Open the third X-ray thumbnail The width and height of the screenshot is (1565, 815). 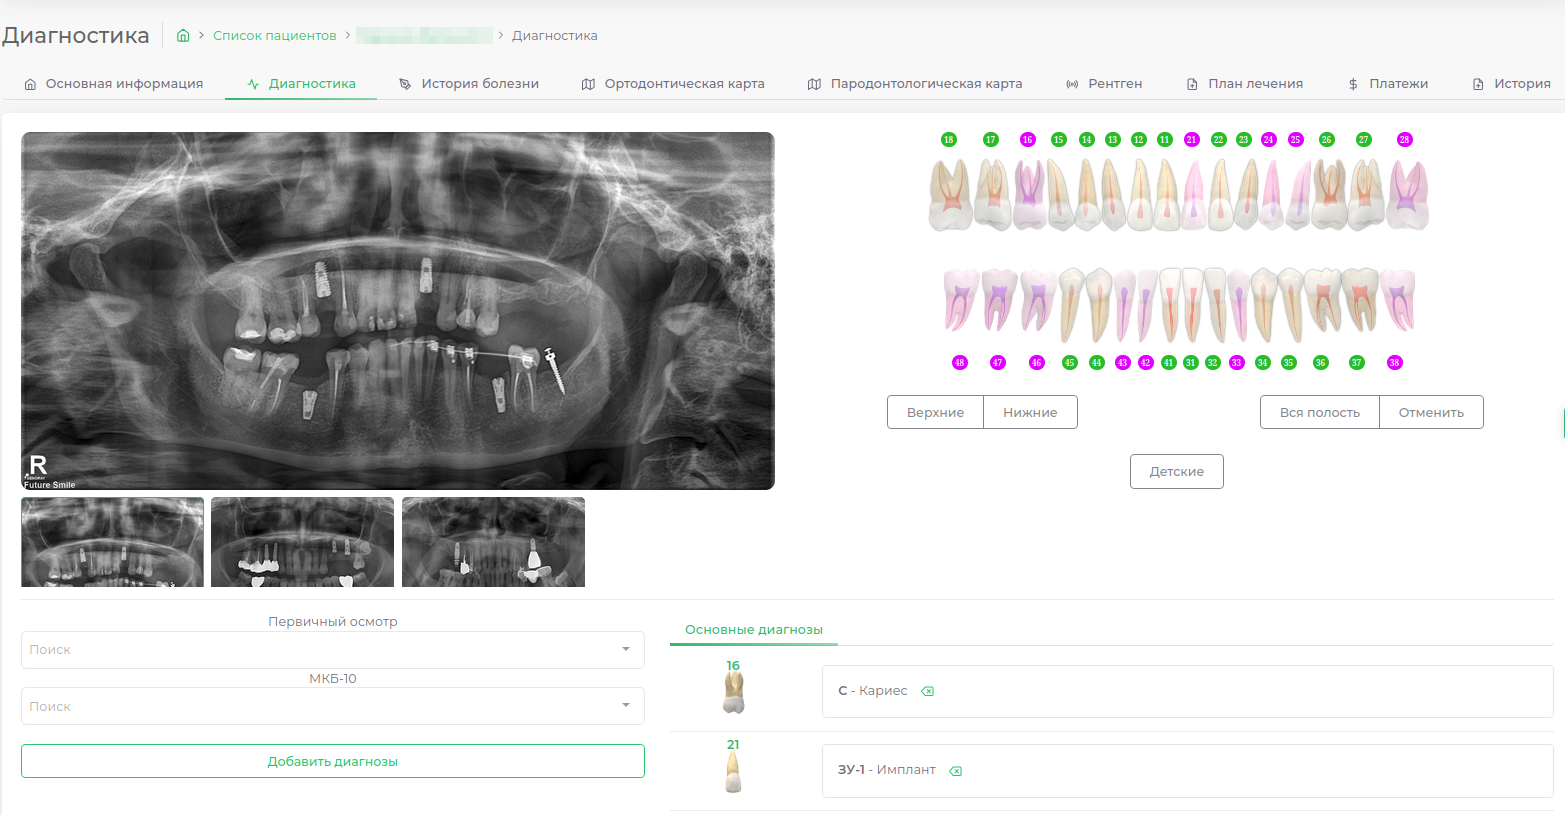coord(493,542)
